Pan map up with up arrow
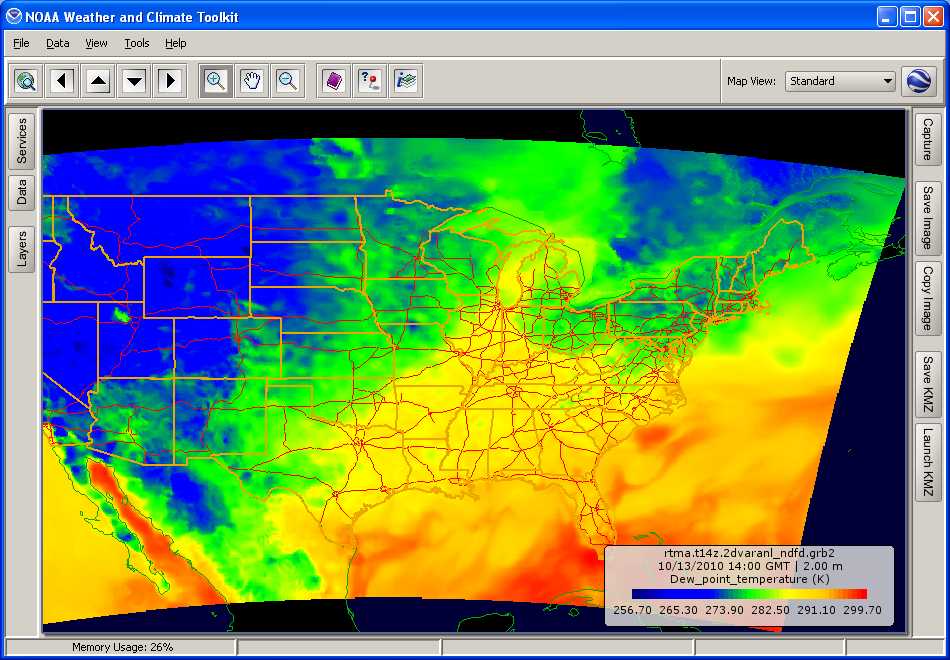 click(98, 81)
